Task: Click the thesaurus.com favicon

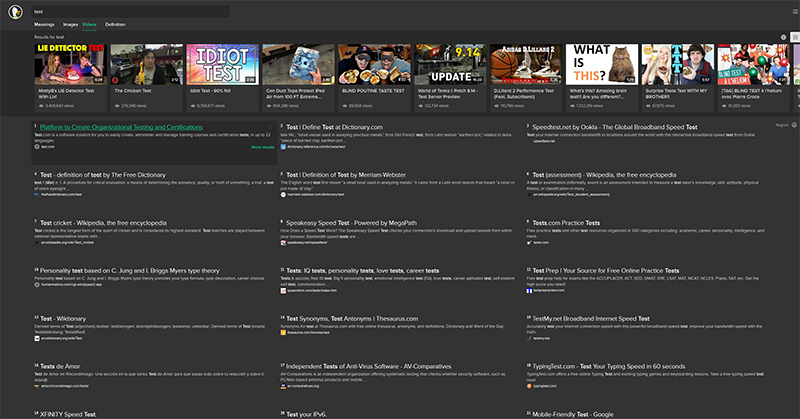Action: [283, 333]
